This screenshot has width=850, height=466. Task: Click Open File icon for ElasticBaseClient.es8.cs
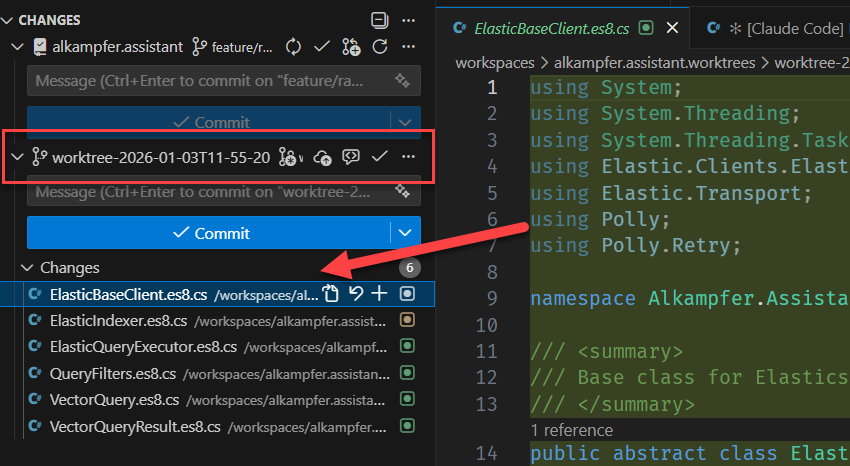click(331, 294)
